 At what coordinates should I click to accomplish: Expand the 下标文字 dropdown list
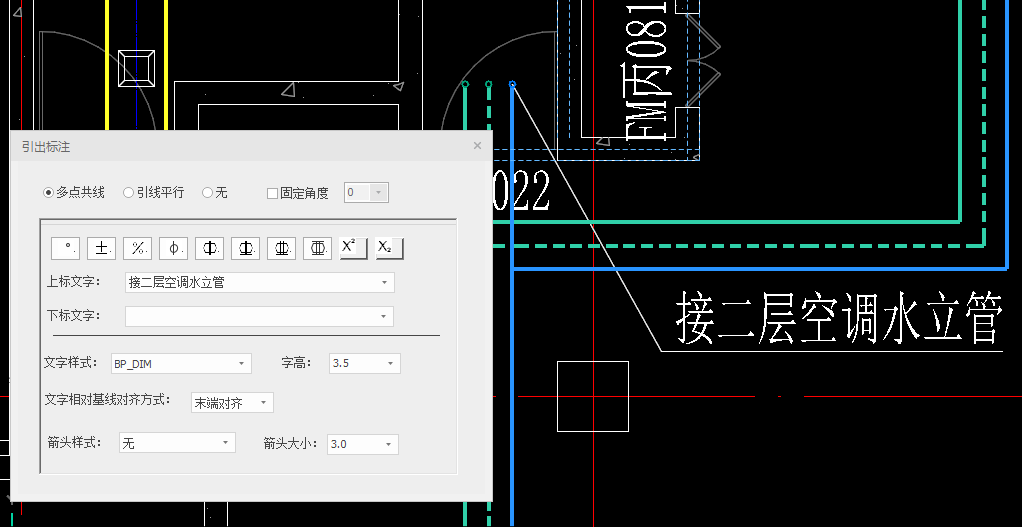point(384,317)
